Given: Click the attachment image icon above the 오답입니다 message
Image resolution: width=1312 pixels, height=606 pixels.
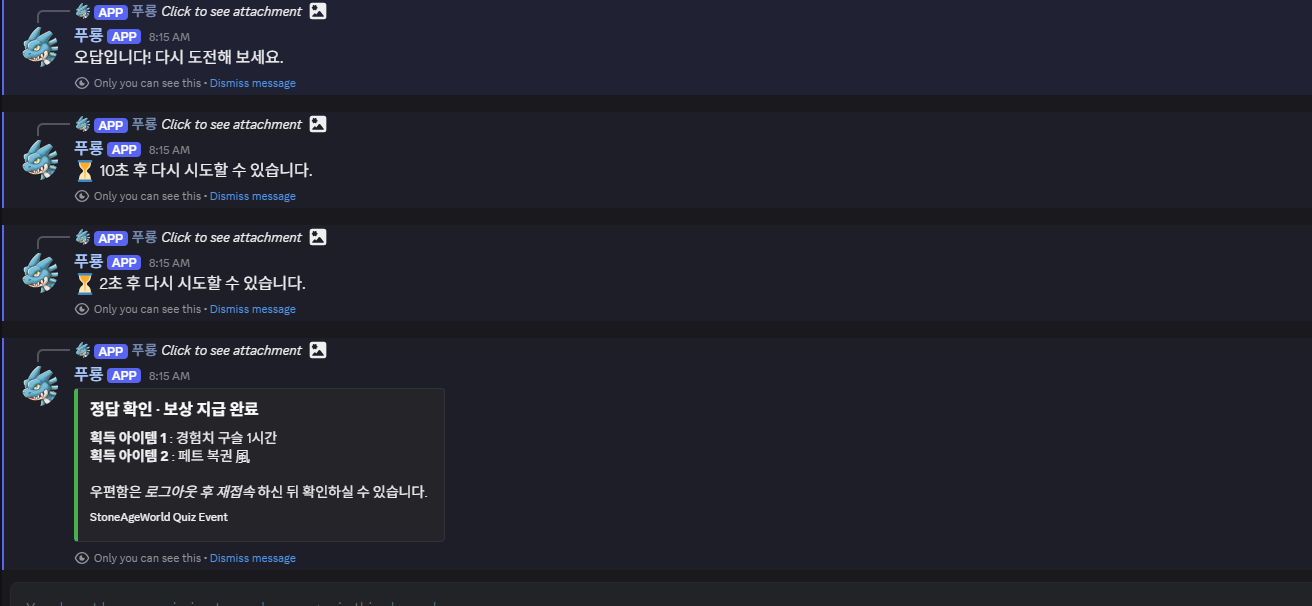Looking at the screenshot, I should (x=318, y=11).
